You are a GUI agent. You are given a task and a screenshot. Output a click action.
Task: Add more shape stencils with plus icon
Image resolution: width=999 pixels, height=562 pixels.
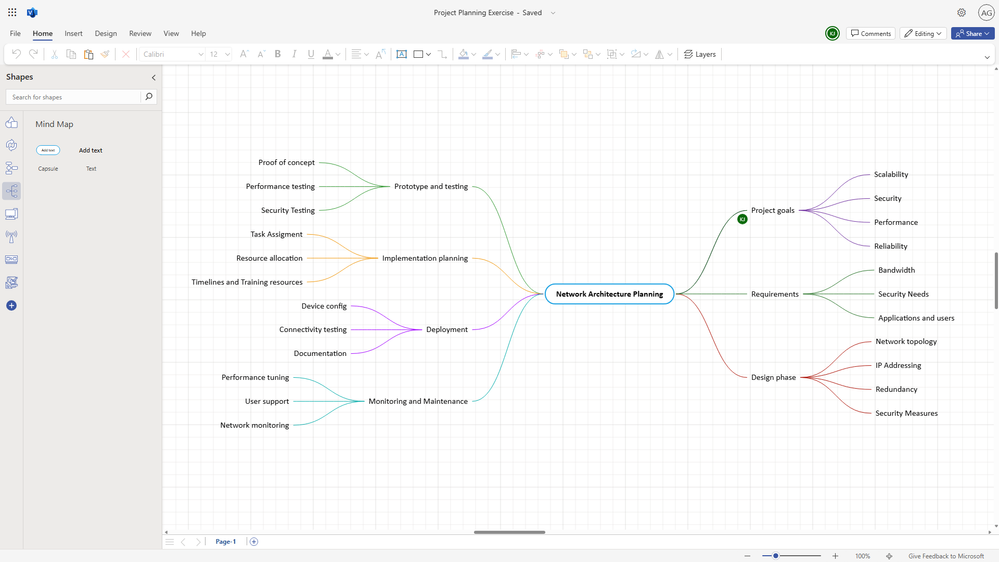[x=12, y=305]
